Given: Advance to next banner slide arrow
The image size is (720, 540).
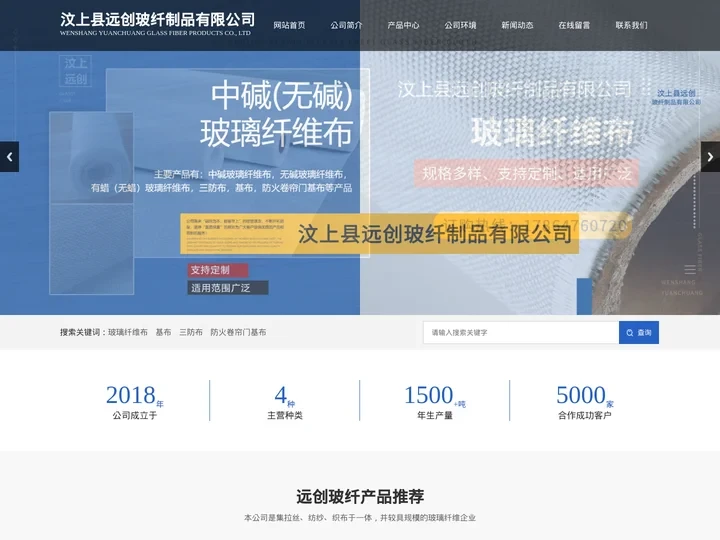Looking at the screenshot, I should click(710, 157).
